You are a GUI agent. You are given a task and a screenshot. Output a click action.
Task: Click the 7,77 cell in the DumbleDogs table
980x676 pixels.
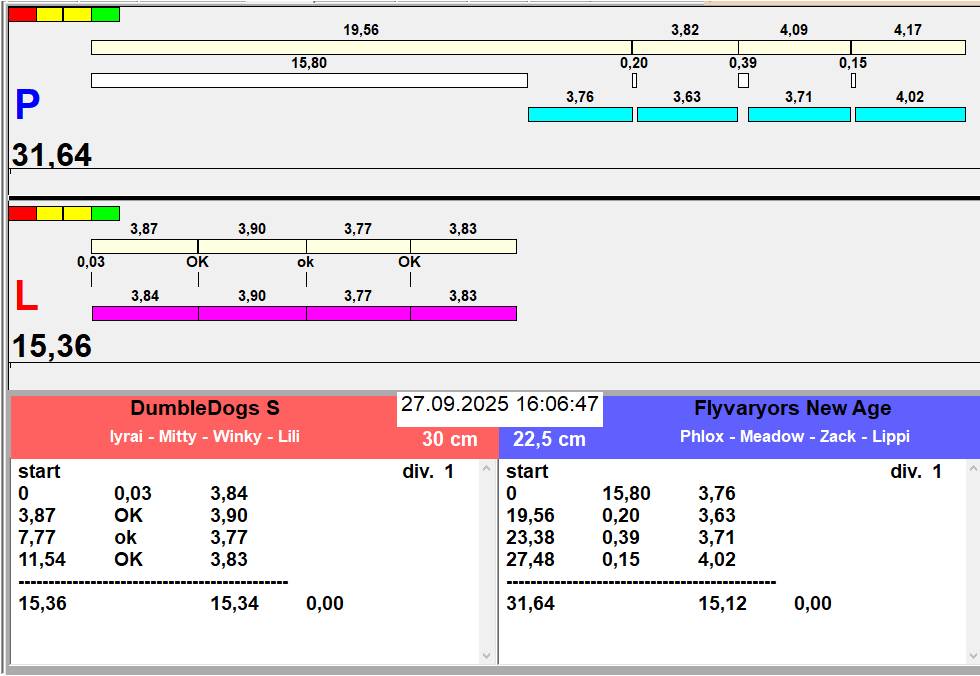37,537
